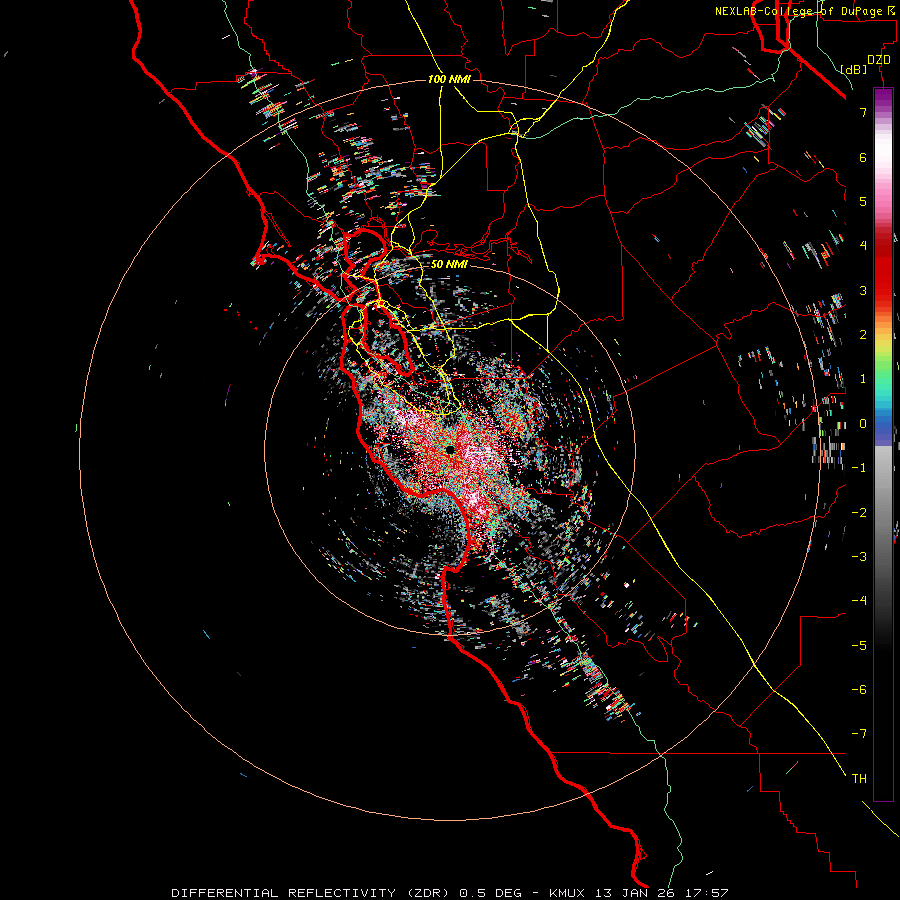Click the 7 value on the color scale
The height and width of the screenshot is (900, 900).
[x=863, y=112]
